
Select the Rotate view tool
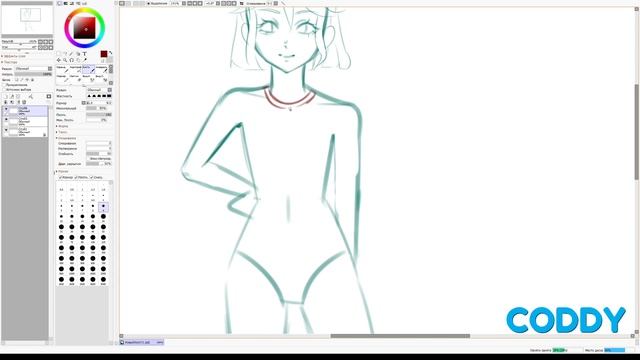click(71, 60)
